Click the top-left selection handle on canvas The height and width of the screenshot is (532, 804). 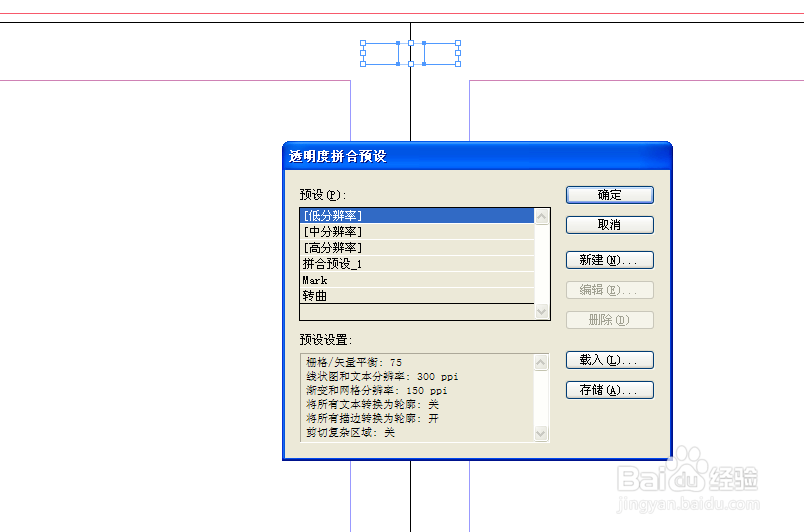coord(363,43)
